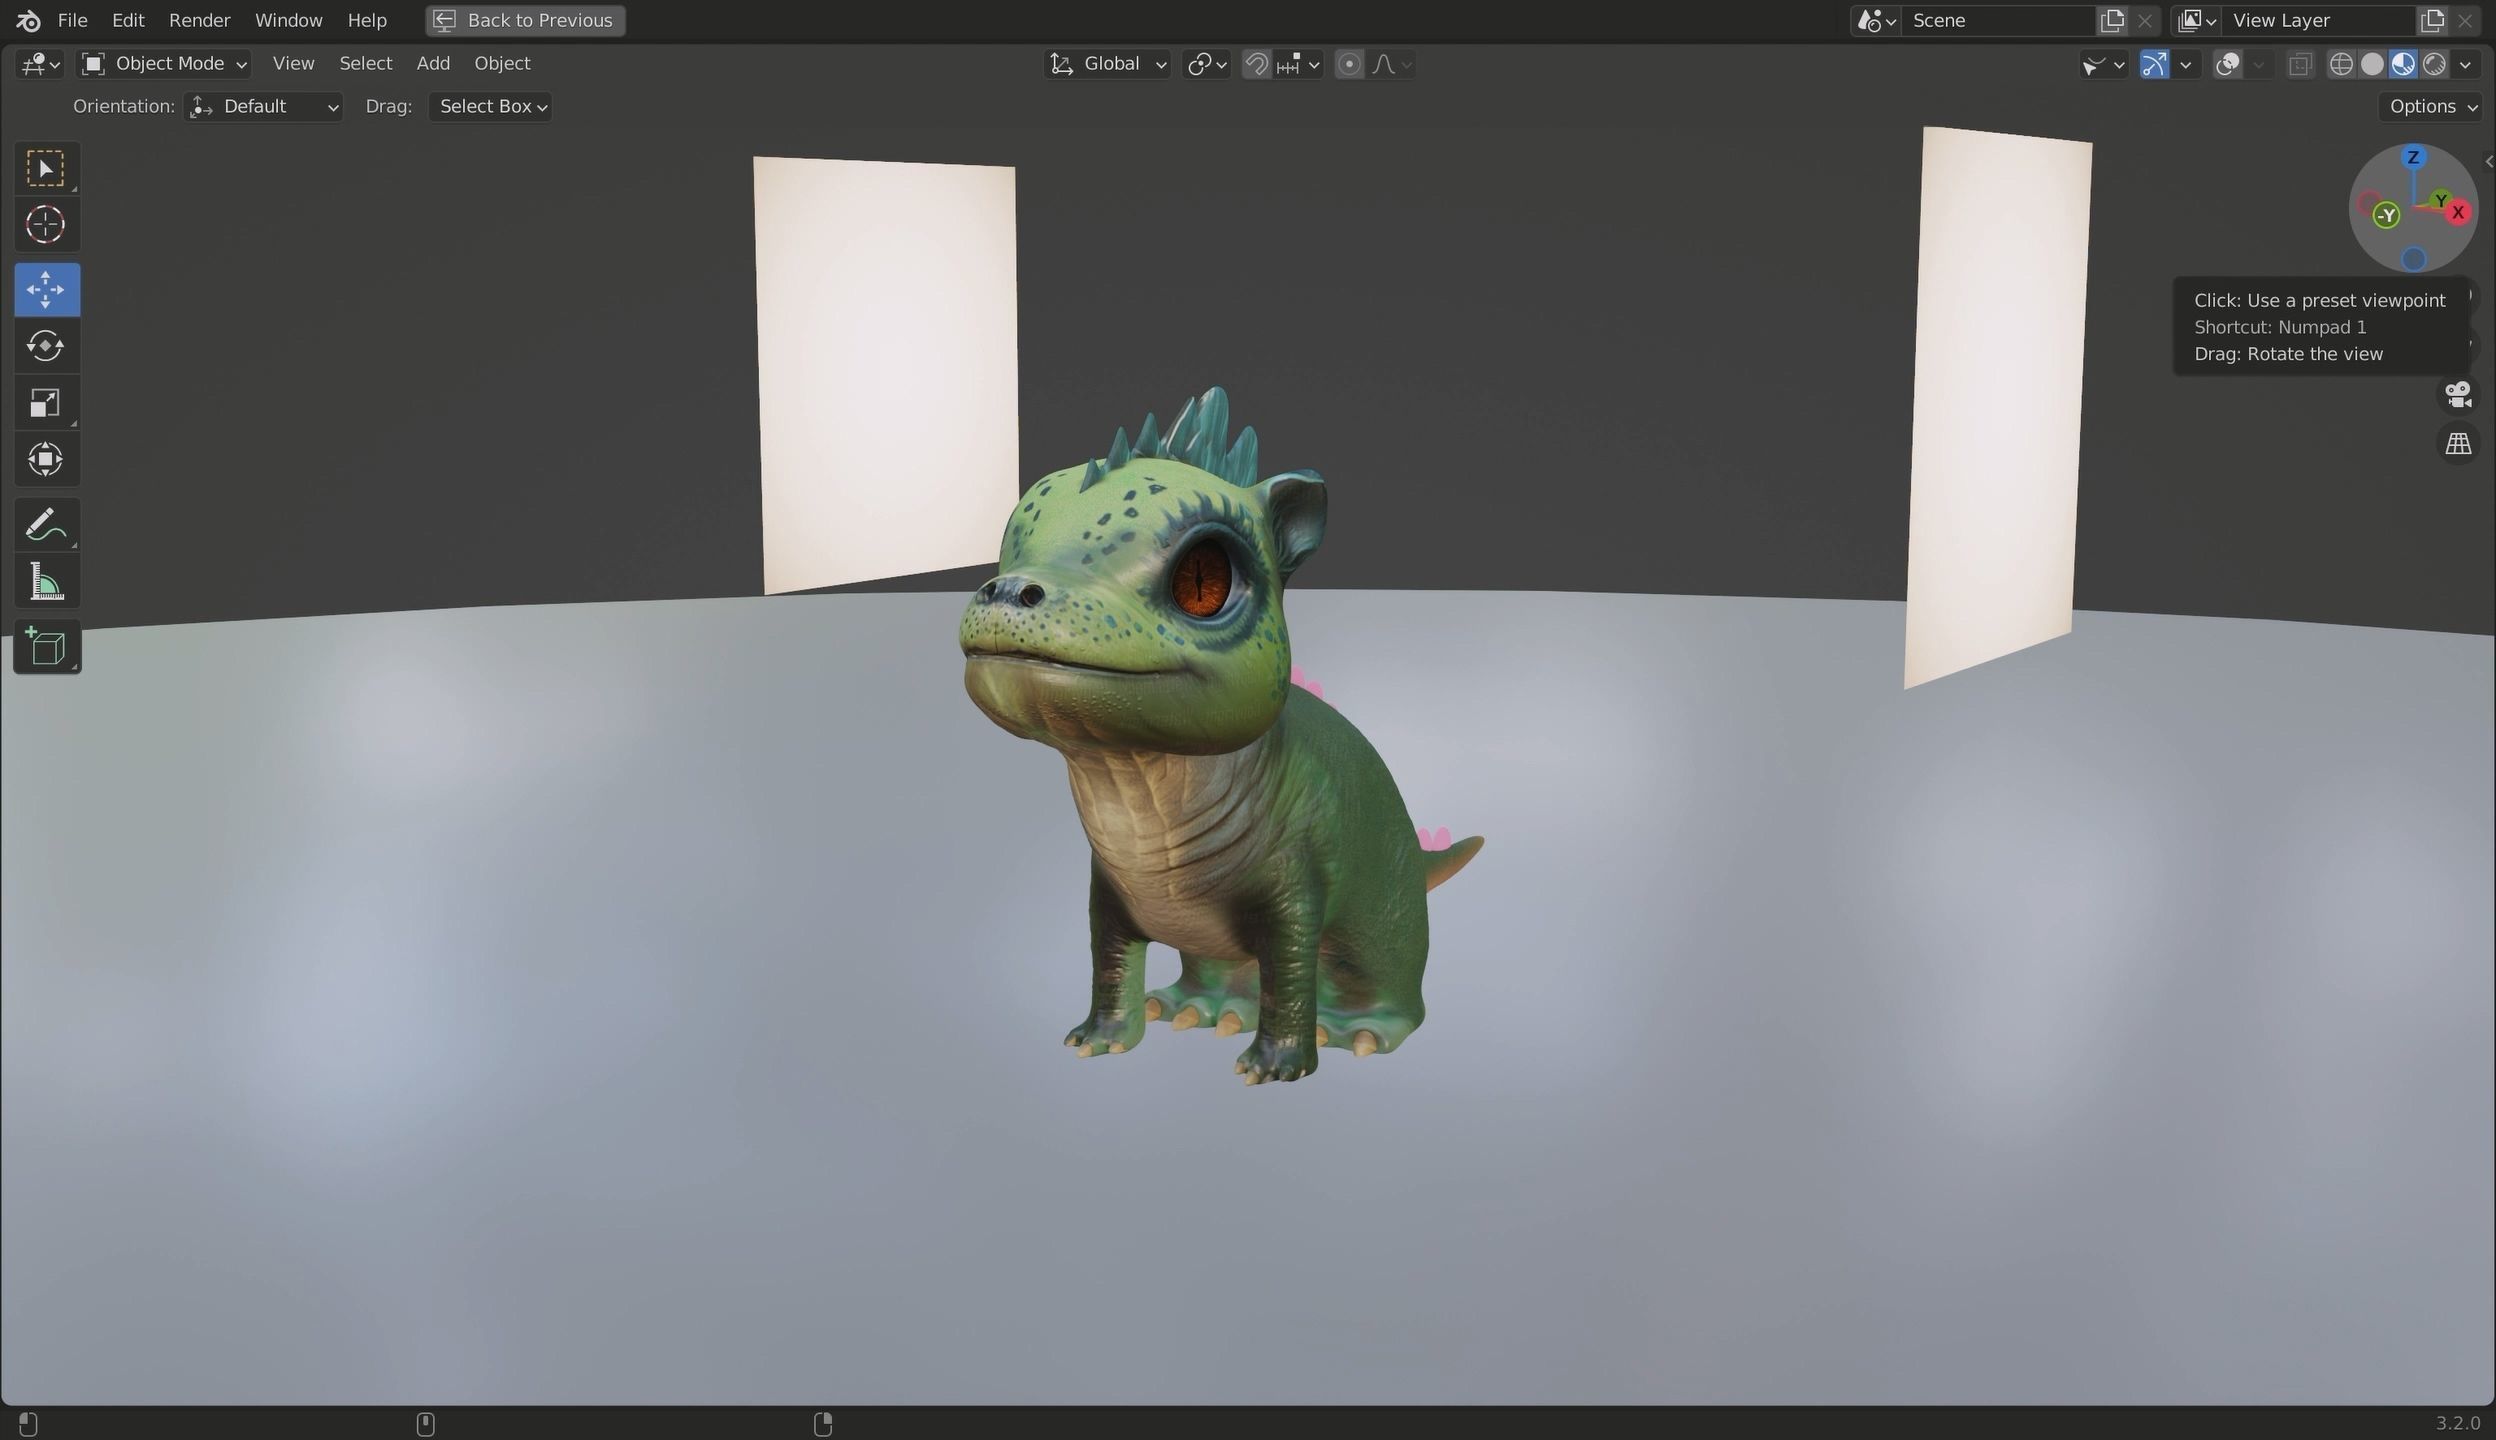Open the editor type dropdown

click(x=40, y=64)
